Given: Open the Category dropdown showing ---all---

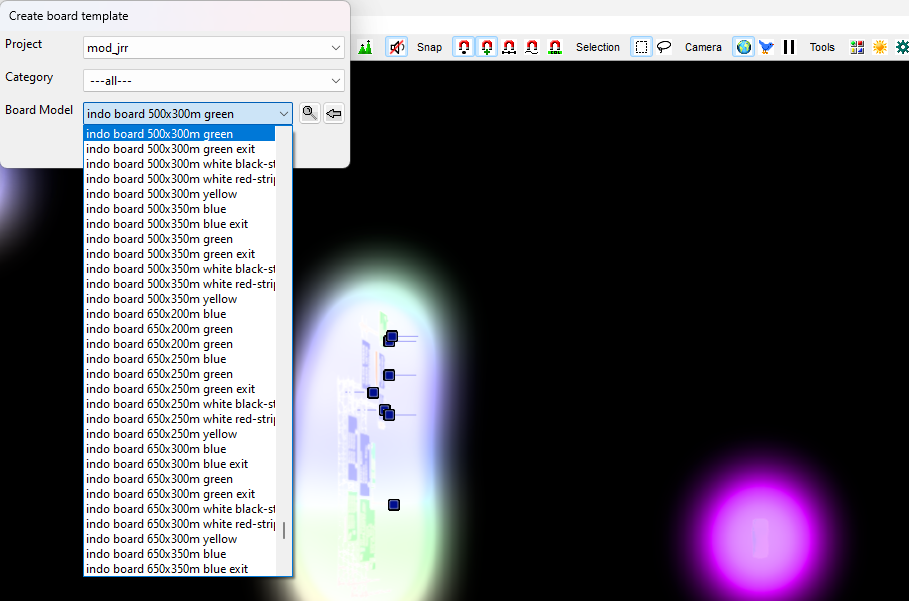Looking at the screenshot, I should (214, 81).
